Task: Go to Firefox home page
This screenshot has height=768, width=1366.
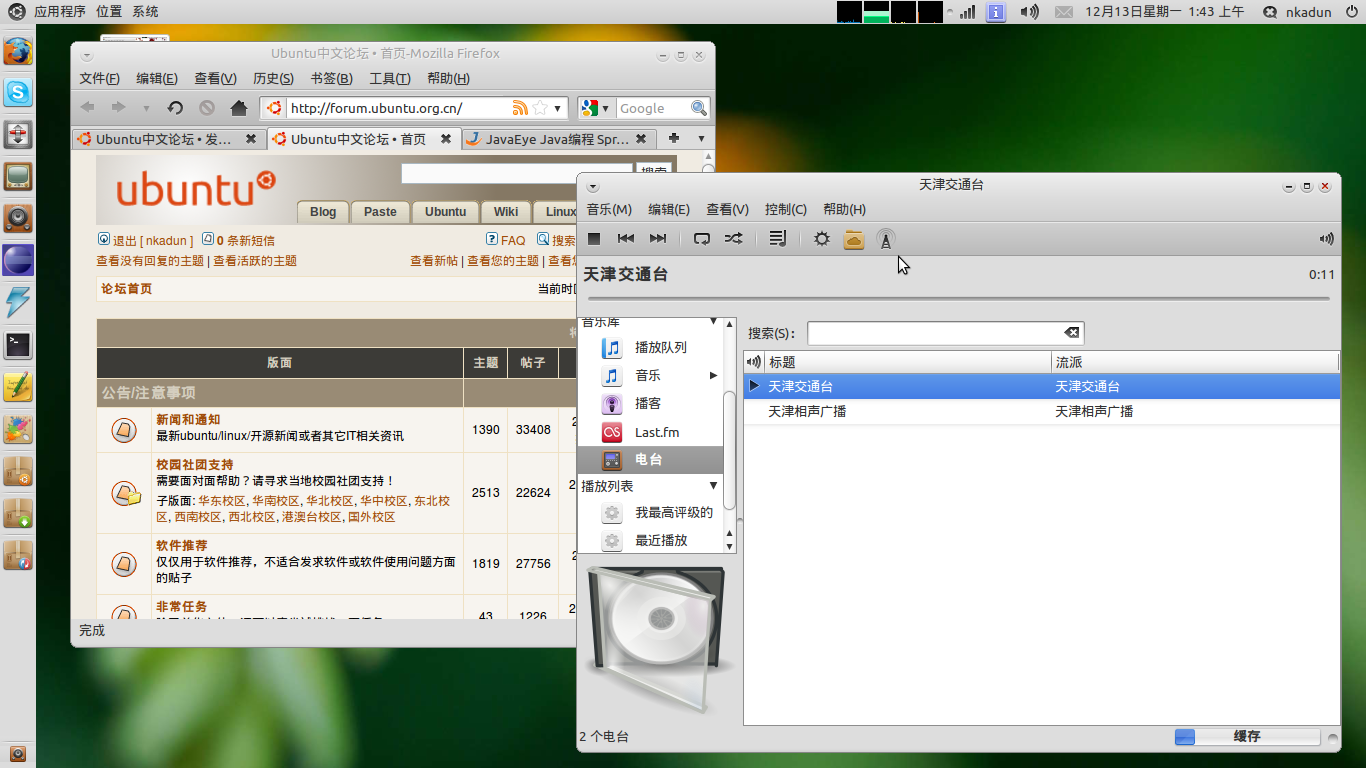Action: pos(239,108)
